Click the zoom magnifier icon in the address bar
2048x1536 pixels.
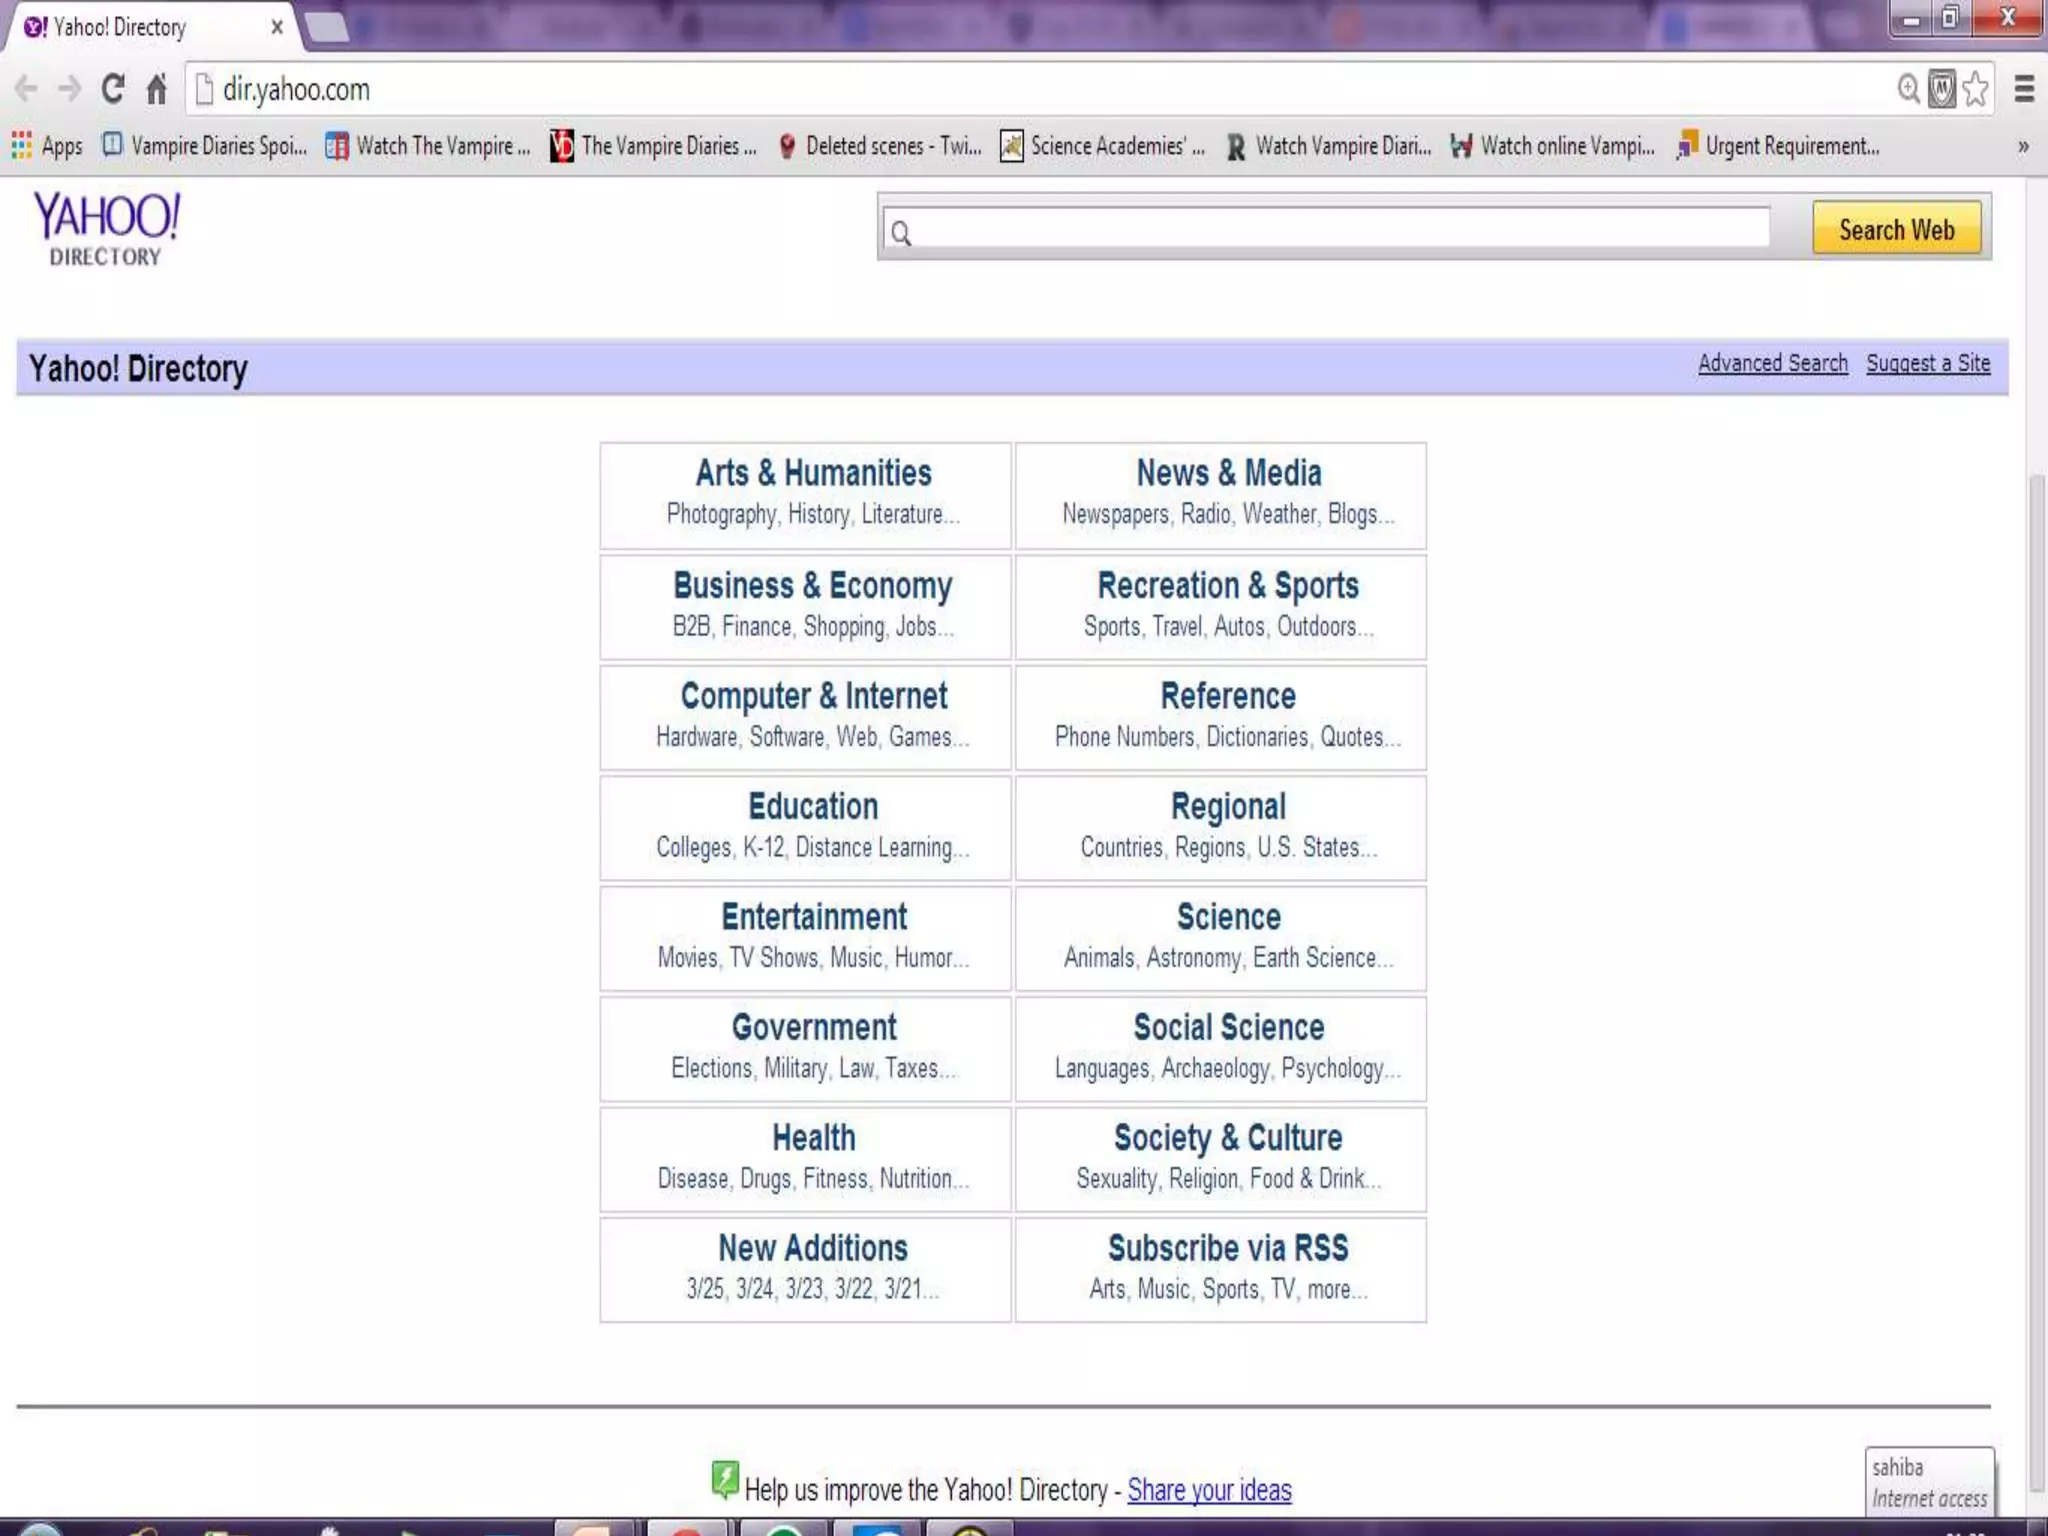[1908, 89]
